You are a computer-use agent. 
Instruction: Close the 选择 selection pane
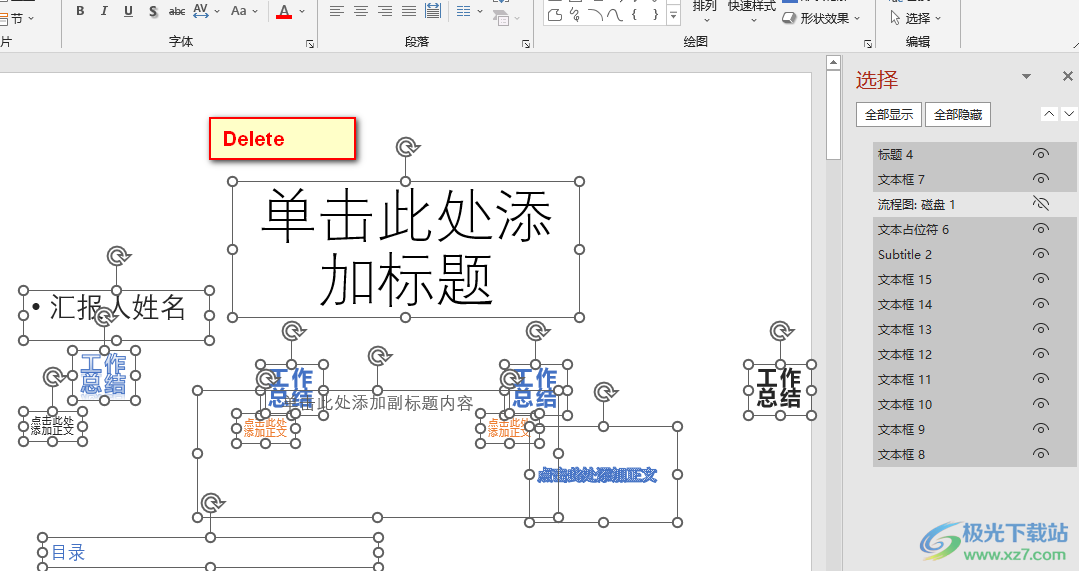[x=1067, y=77]
